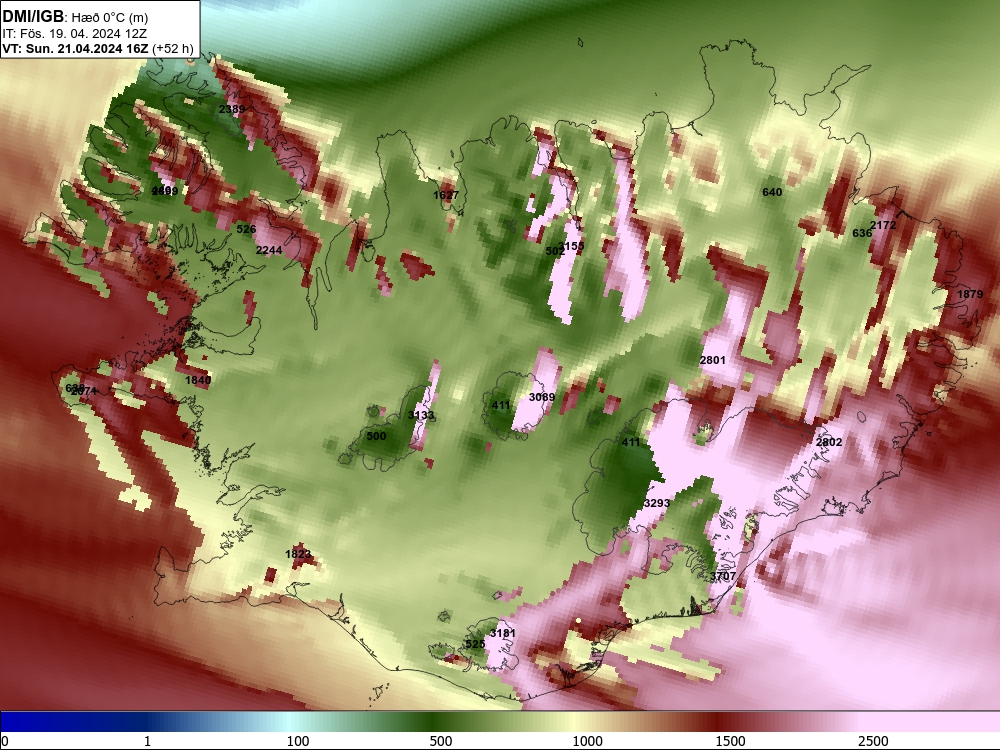Image resolution: width=1000 pixels, height=750 pixels.
Task: Click the 1879 value label on the map
Action: point(970,294)
